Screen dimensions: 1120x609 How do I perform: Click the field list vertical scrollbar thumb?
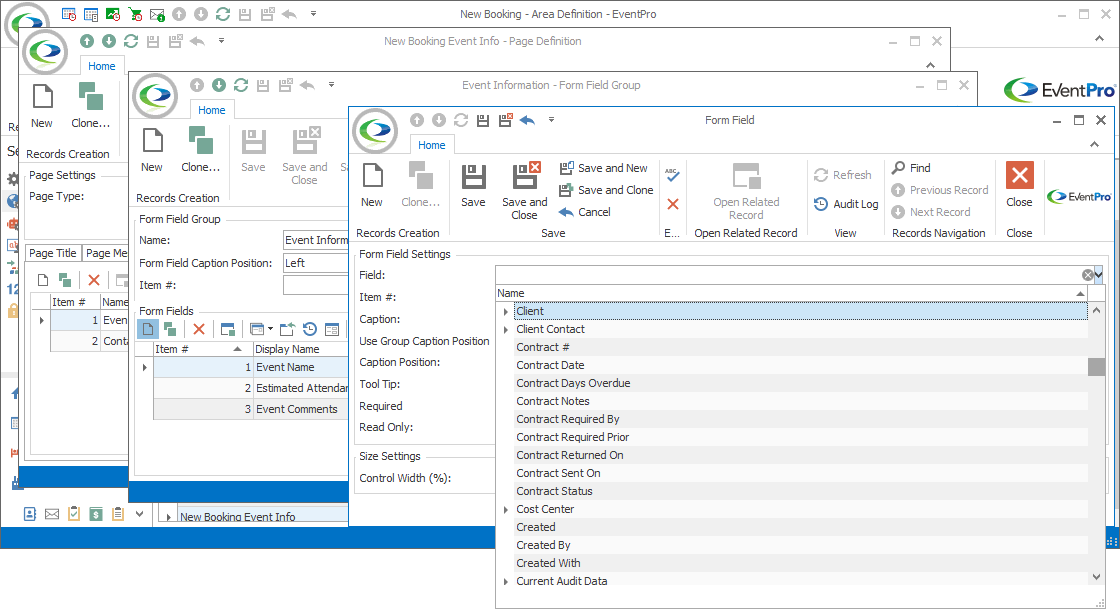coord(1096,367)
